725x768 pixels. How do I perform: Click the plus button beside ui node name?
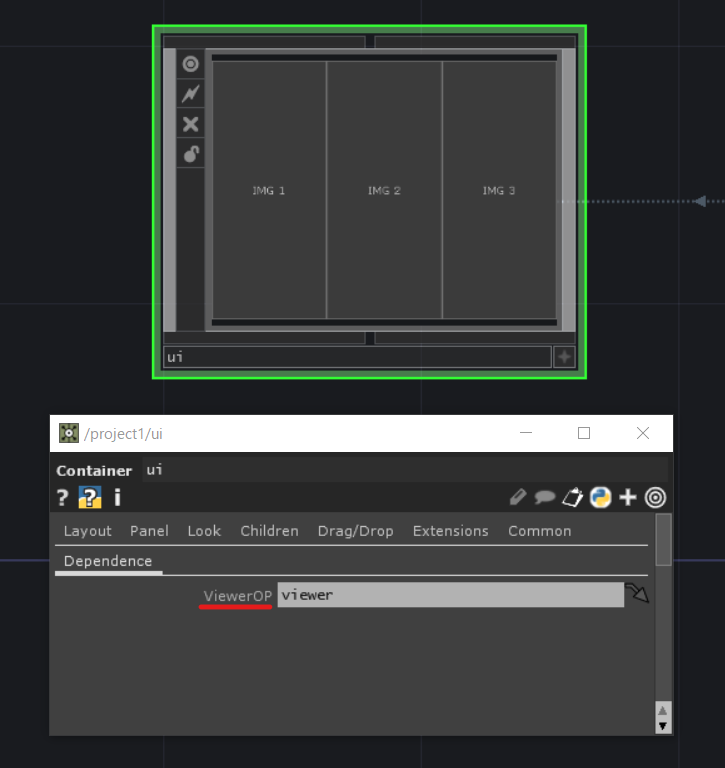[x=564, y=357]
